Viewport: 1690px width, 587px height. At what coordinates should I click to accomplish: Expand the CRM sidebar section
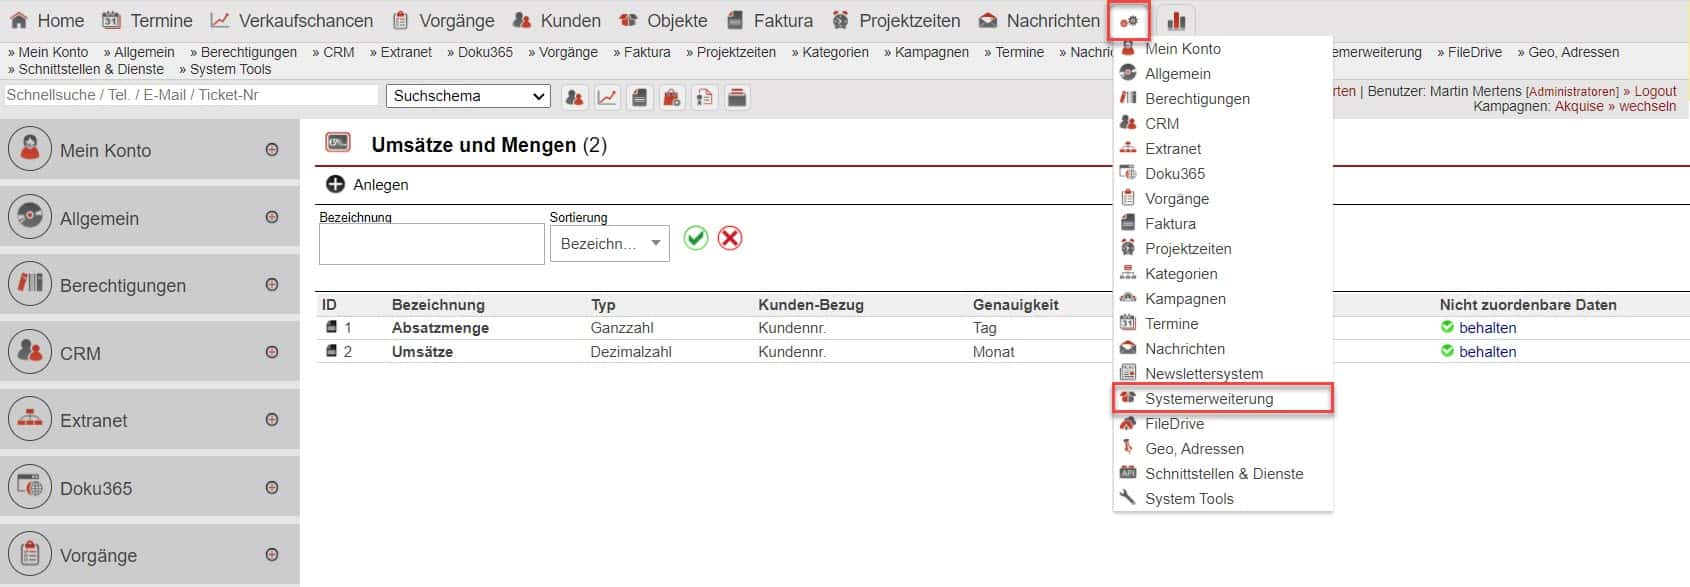coord(272,352)
